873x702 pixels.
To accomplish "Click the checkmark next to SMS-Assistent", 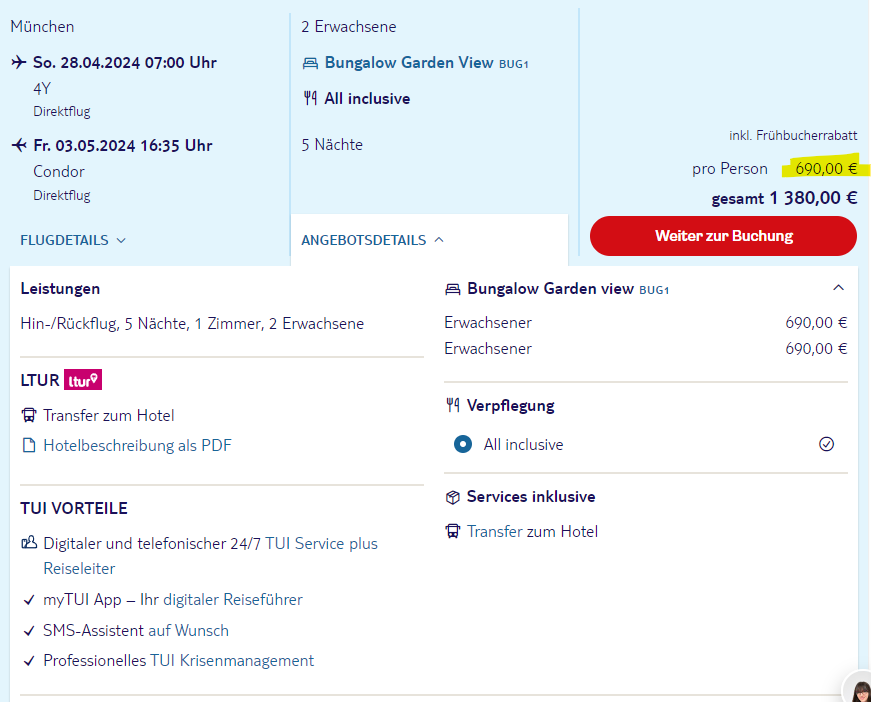I will 28,633.
